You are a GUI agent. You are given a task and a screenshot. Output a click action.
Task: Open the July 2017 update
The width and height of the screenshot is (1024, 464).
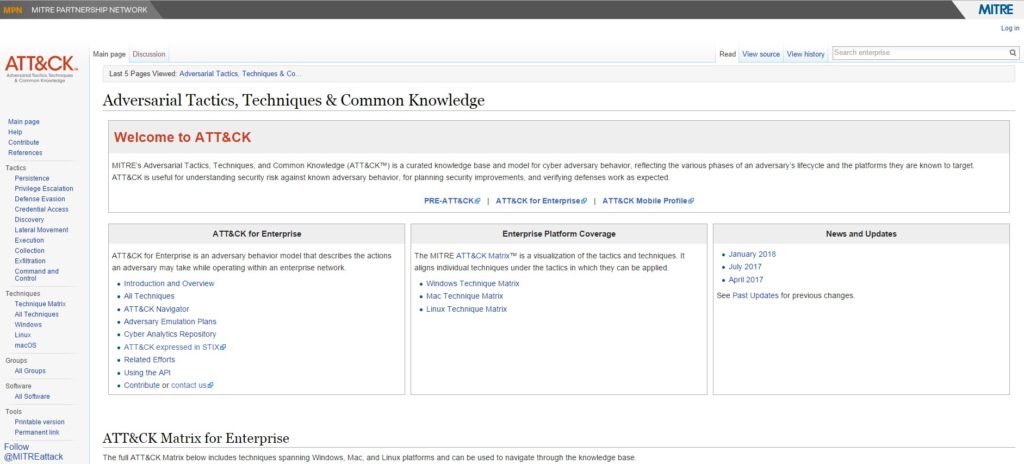click(x=745, y=267)
